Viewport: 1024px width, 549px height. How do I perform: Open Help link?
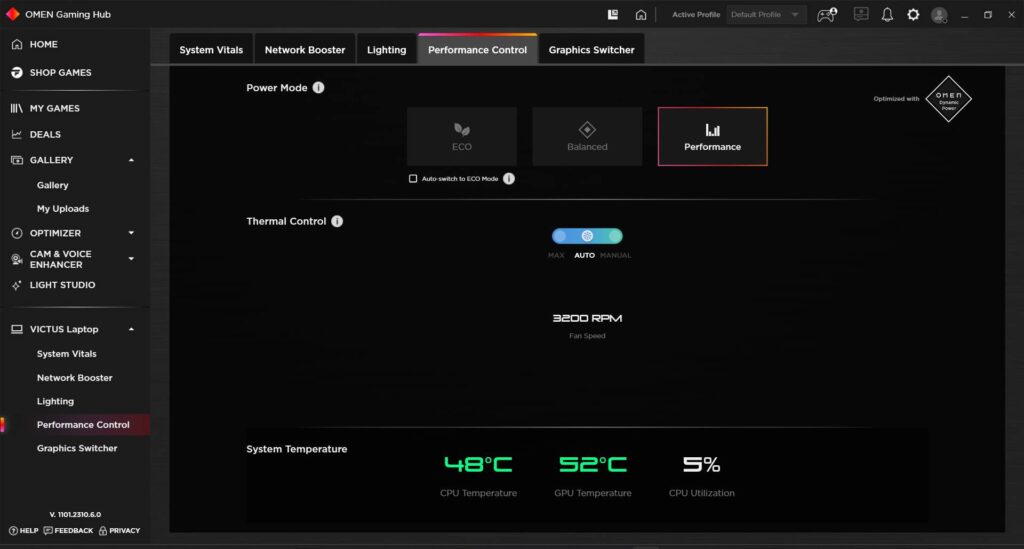coord(24,531)
